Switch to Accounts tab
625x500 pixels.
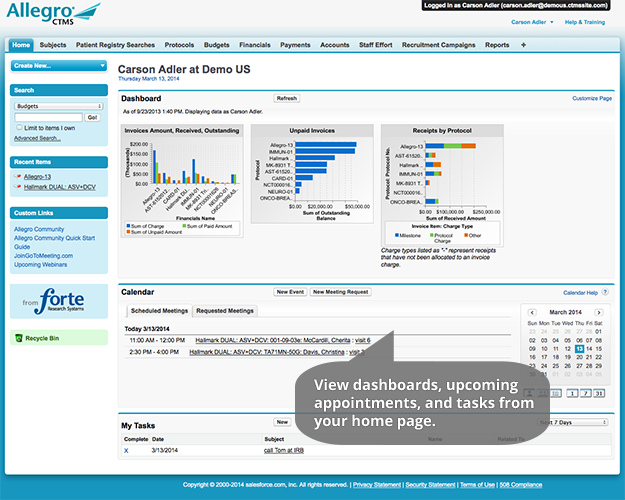(334, 45)
